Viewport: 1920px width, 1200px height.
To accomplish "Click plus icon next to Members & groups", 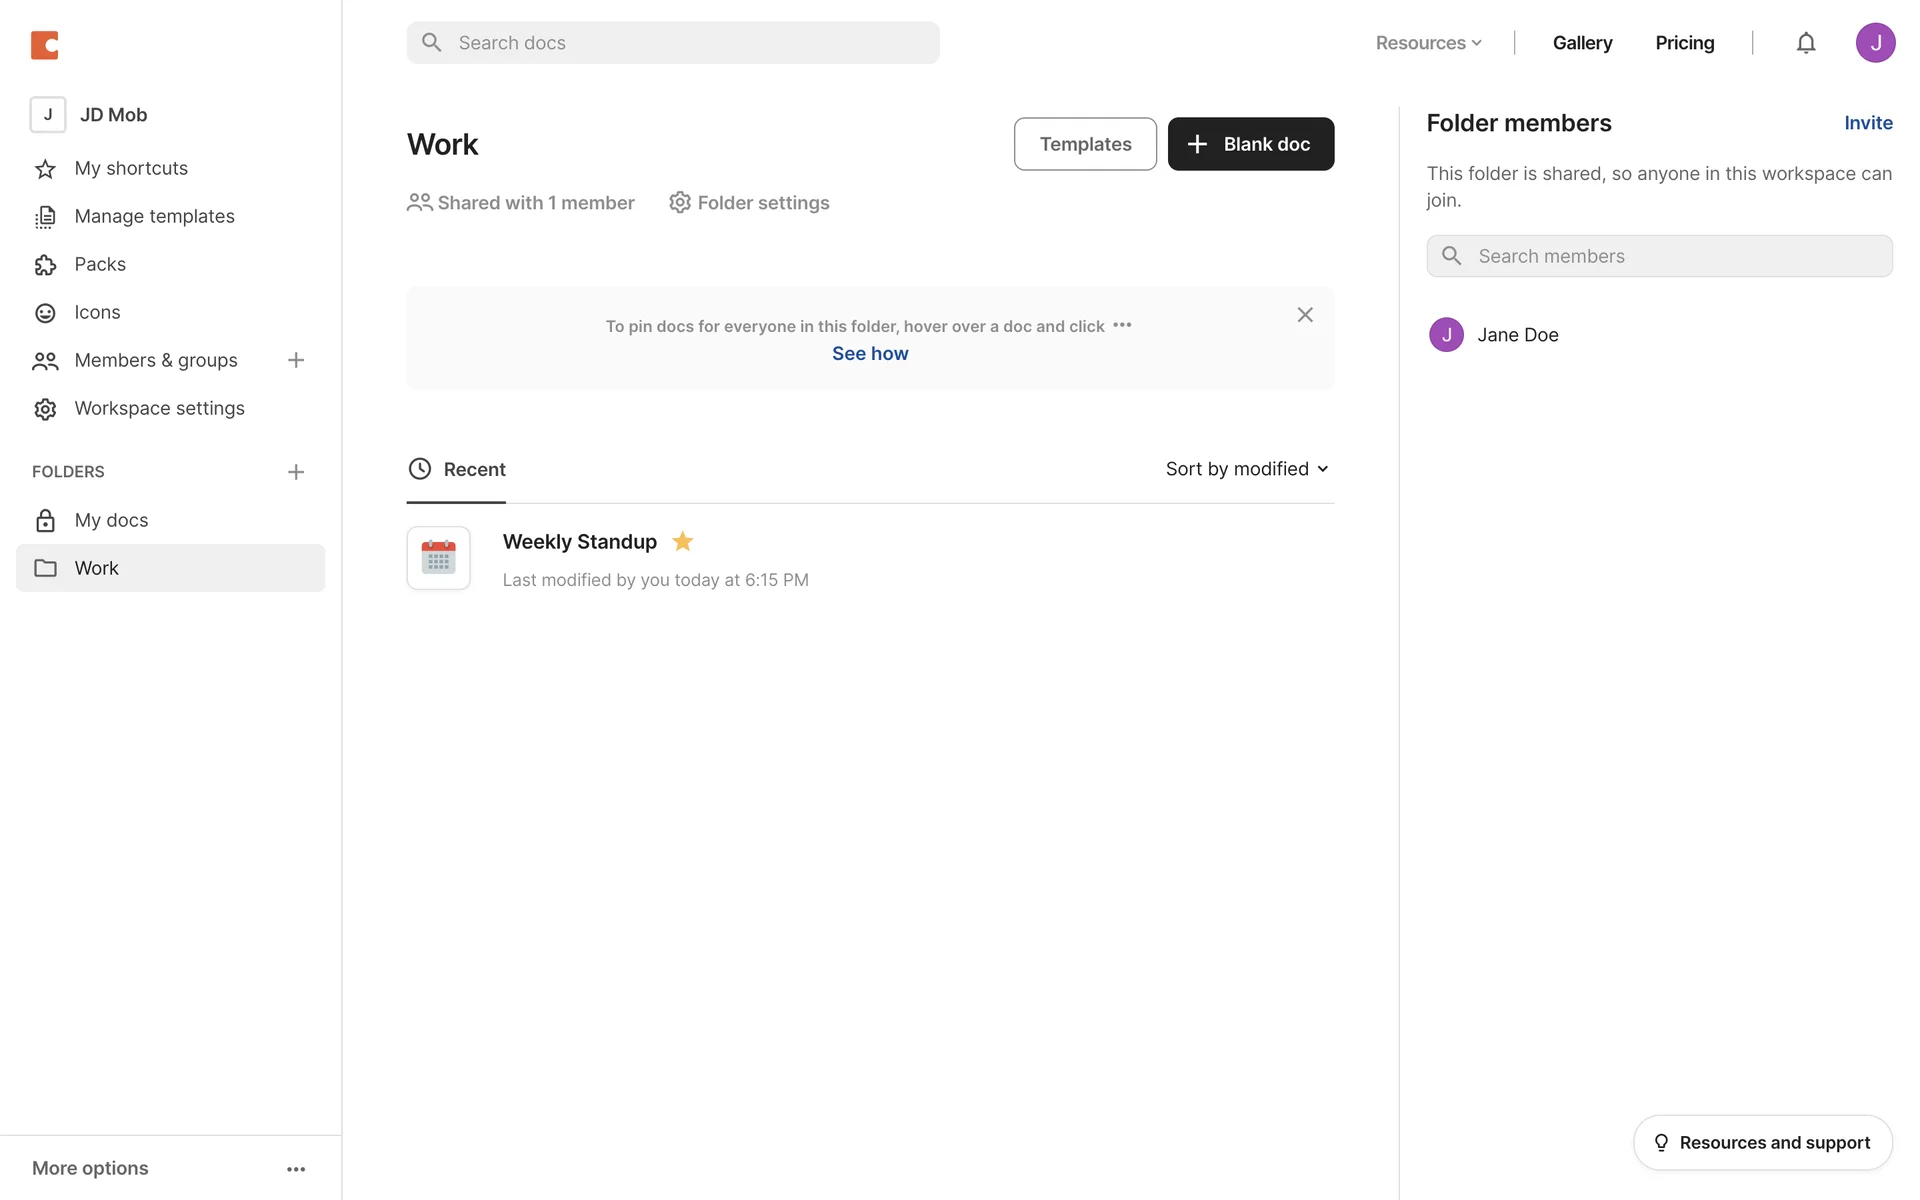I will tap(296, 360).
